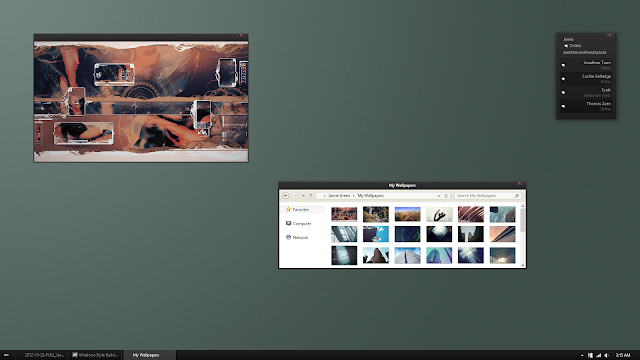Select Favorites in the navigation pane
The width and height of the screenshot is (640, 360).
pos(302,209)
